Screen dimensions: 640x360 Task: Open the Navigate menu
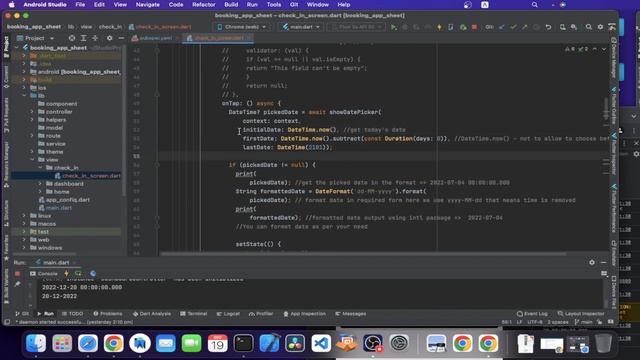147,4
